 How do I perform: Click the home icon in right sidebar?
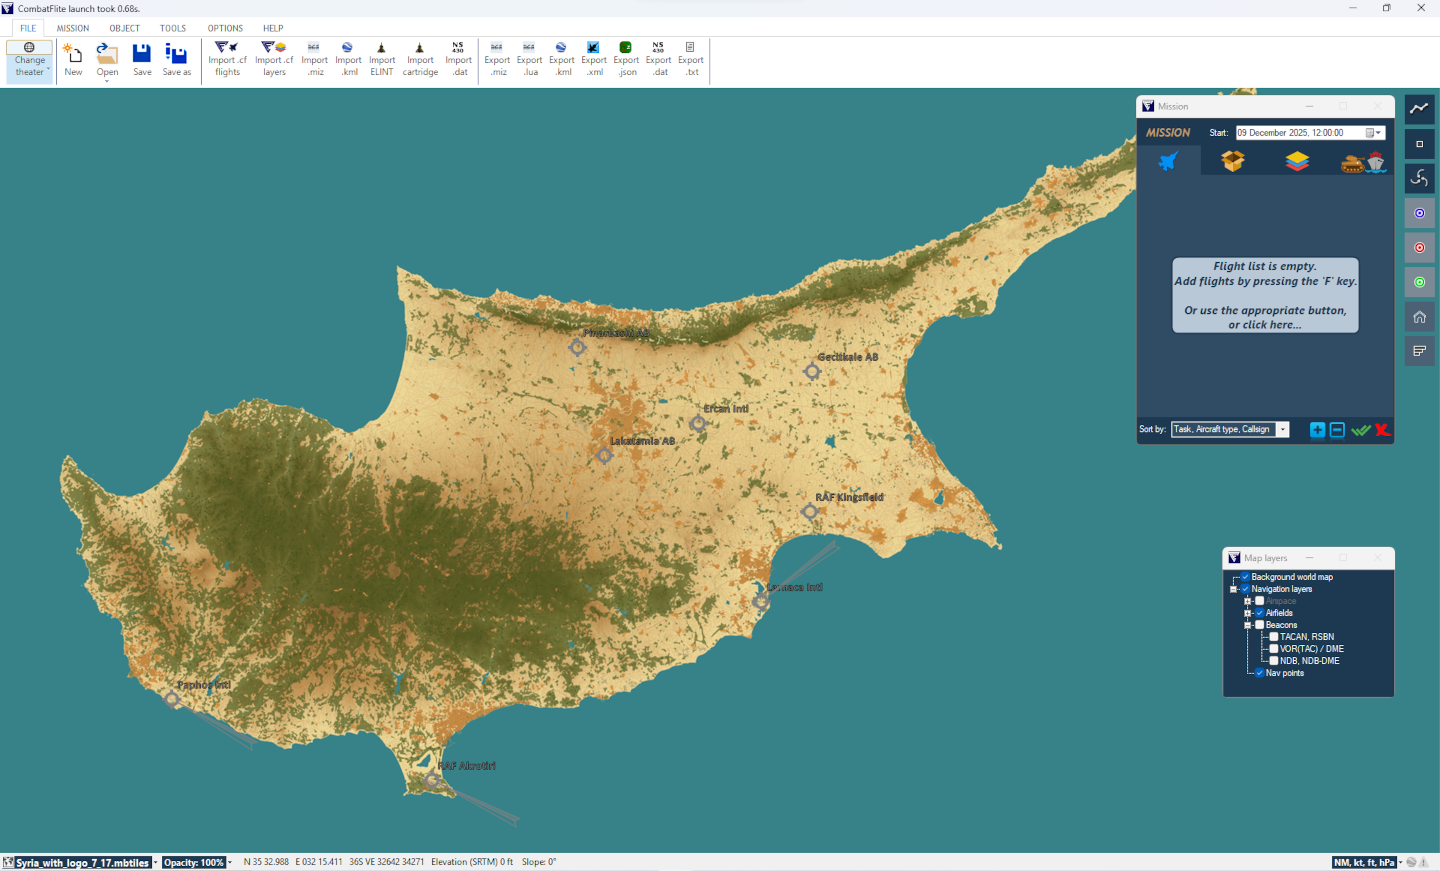[1419, 317]
